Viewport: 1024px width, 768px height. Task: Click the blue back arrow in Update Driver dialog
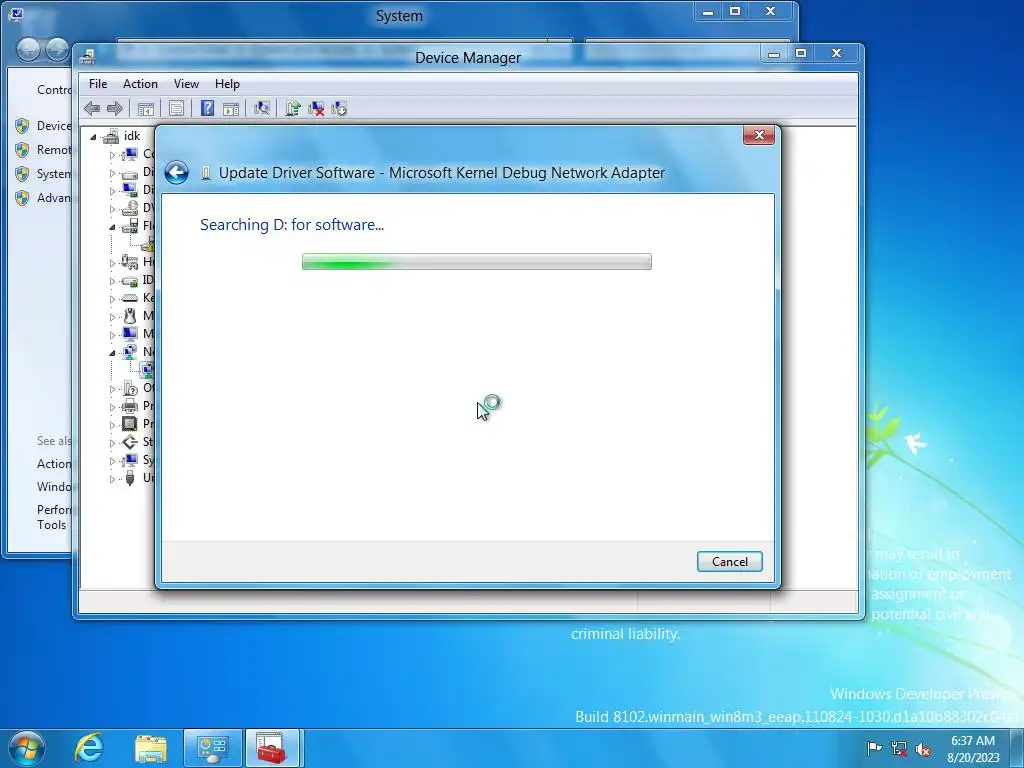[176, 172]
